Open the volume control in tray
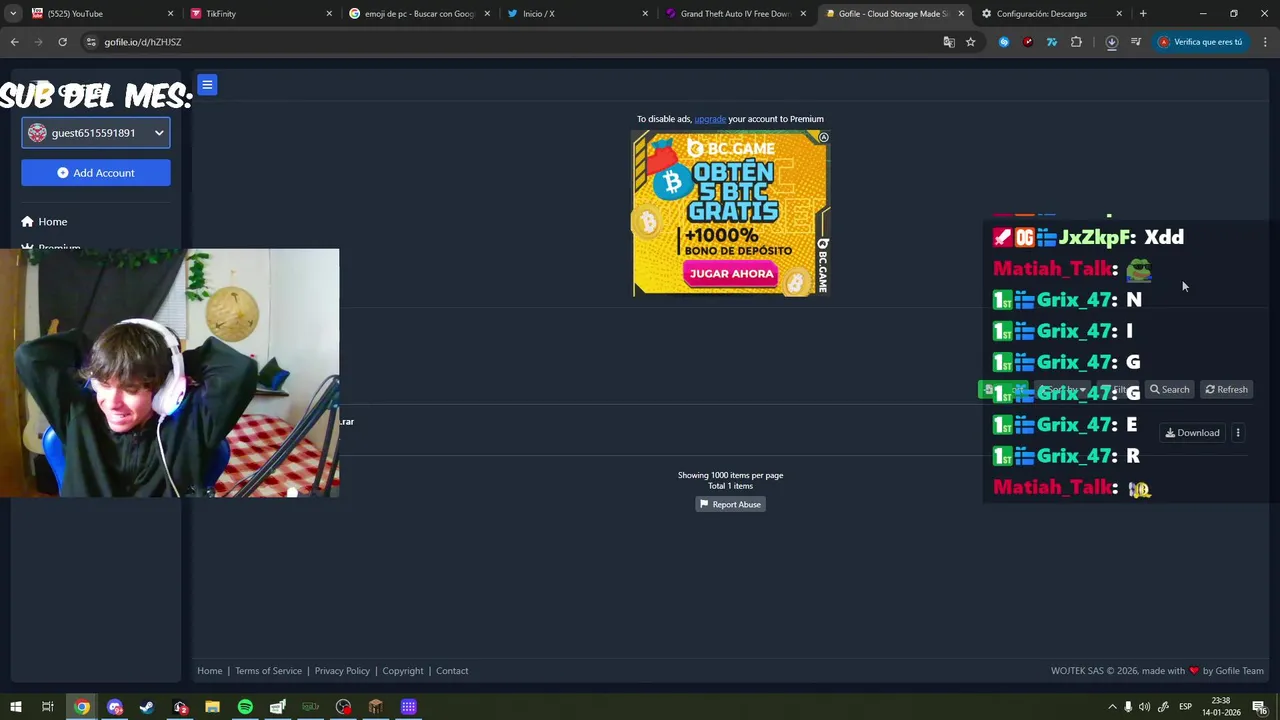This screenshot has height=720, width=1280. (1144, 707)
